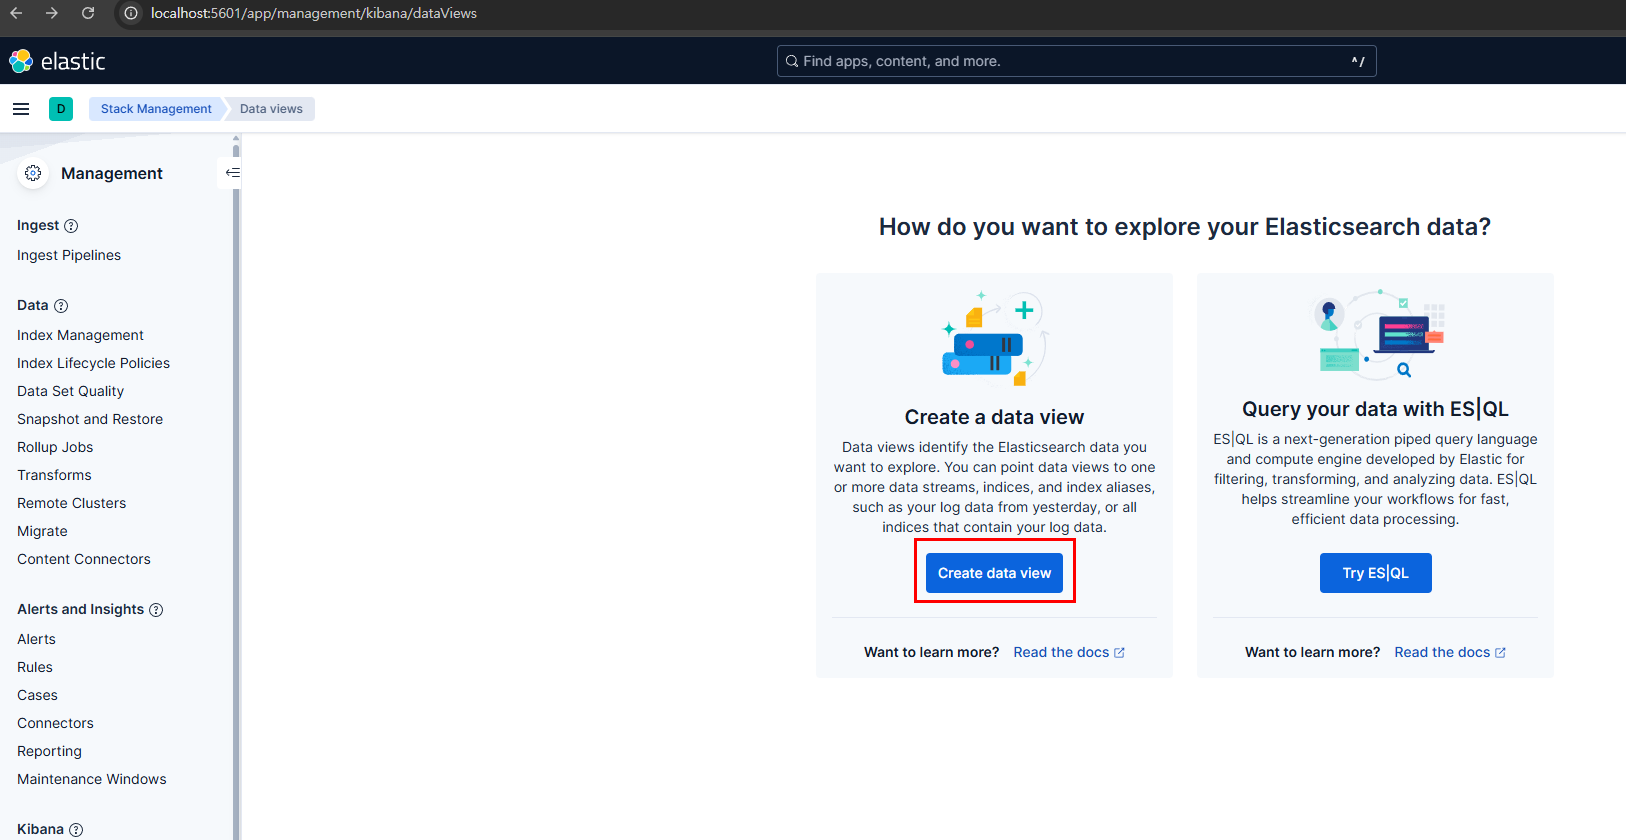Open the space selector D avatar
Image resolution: width=1626 pixels, height=840 pixels.
click(61, 109)
